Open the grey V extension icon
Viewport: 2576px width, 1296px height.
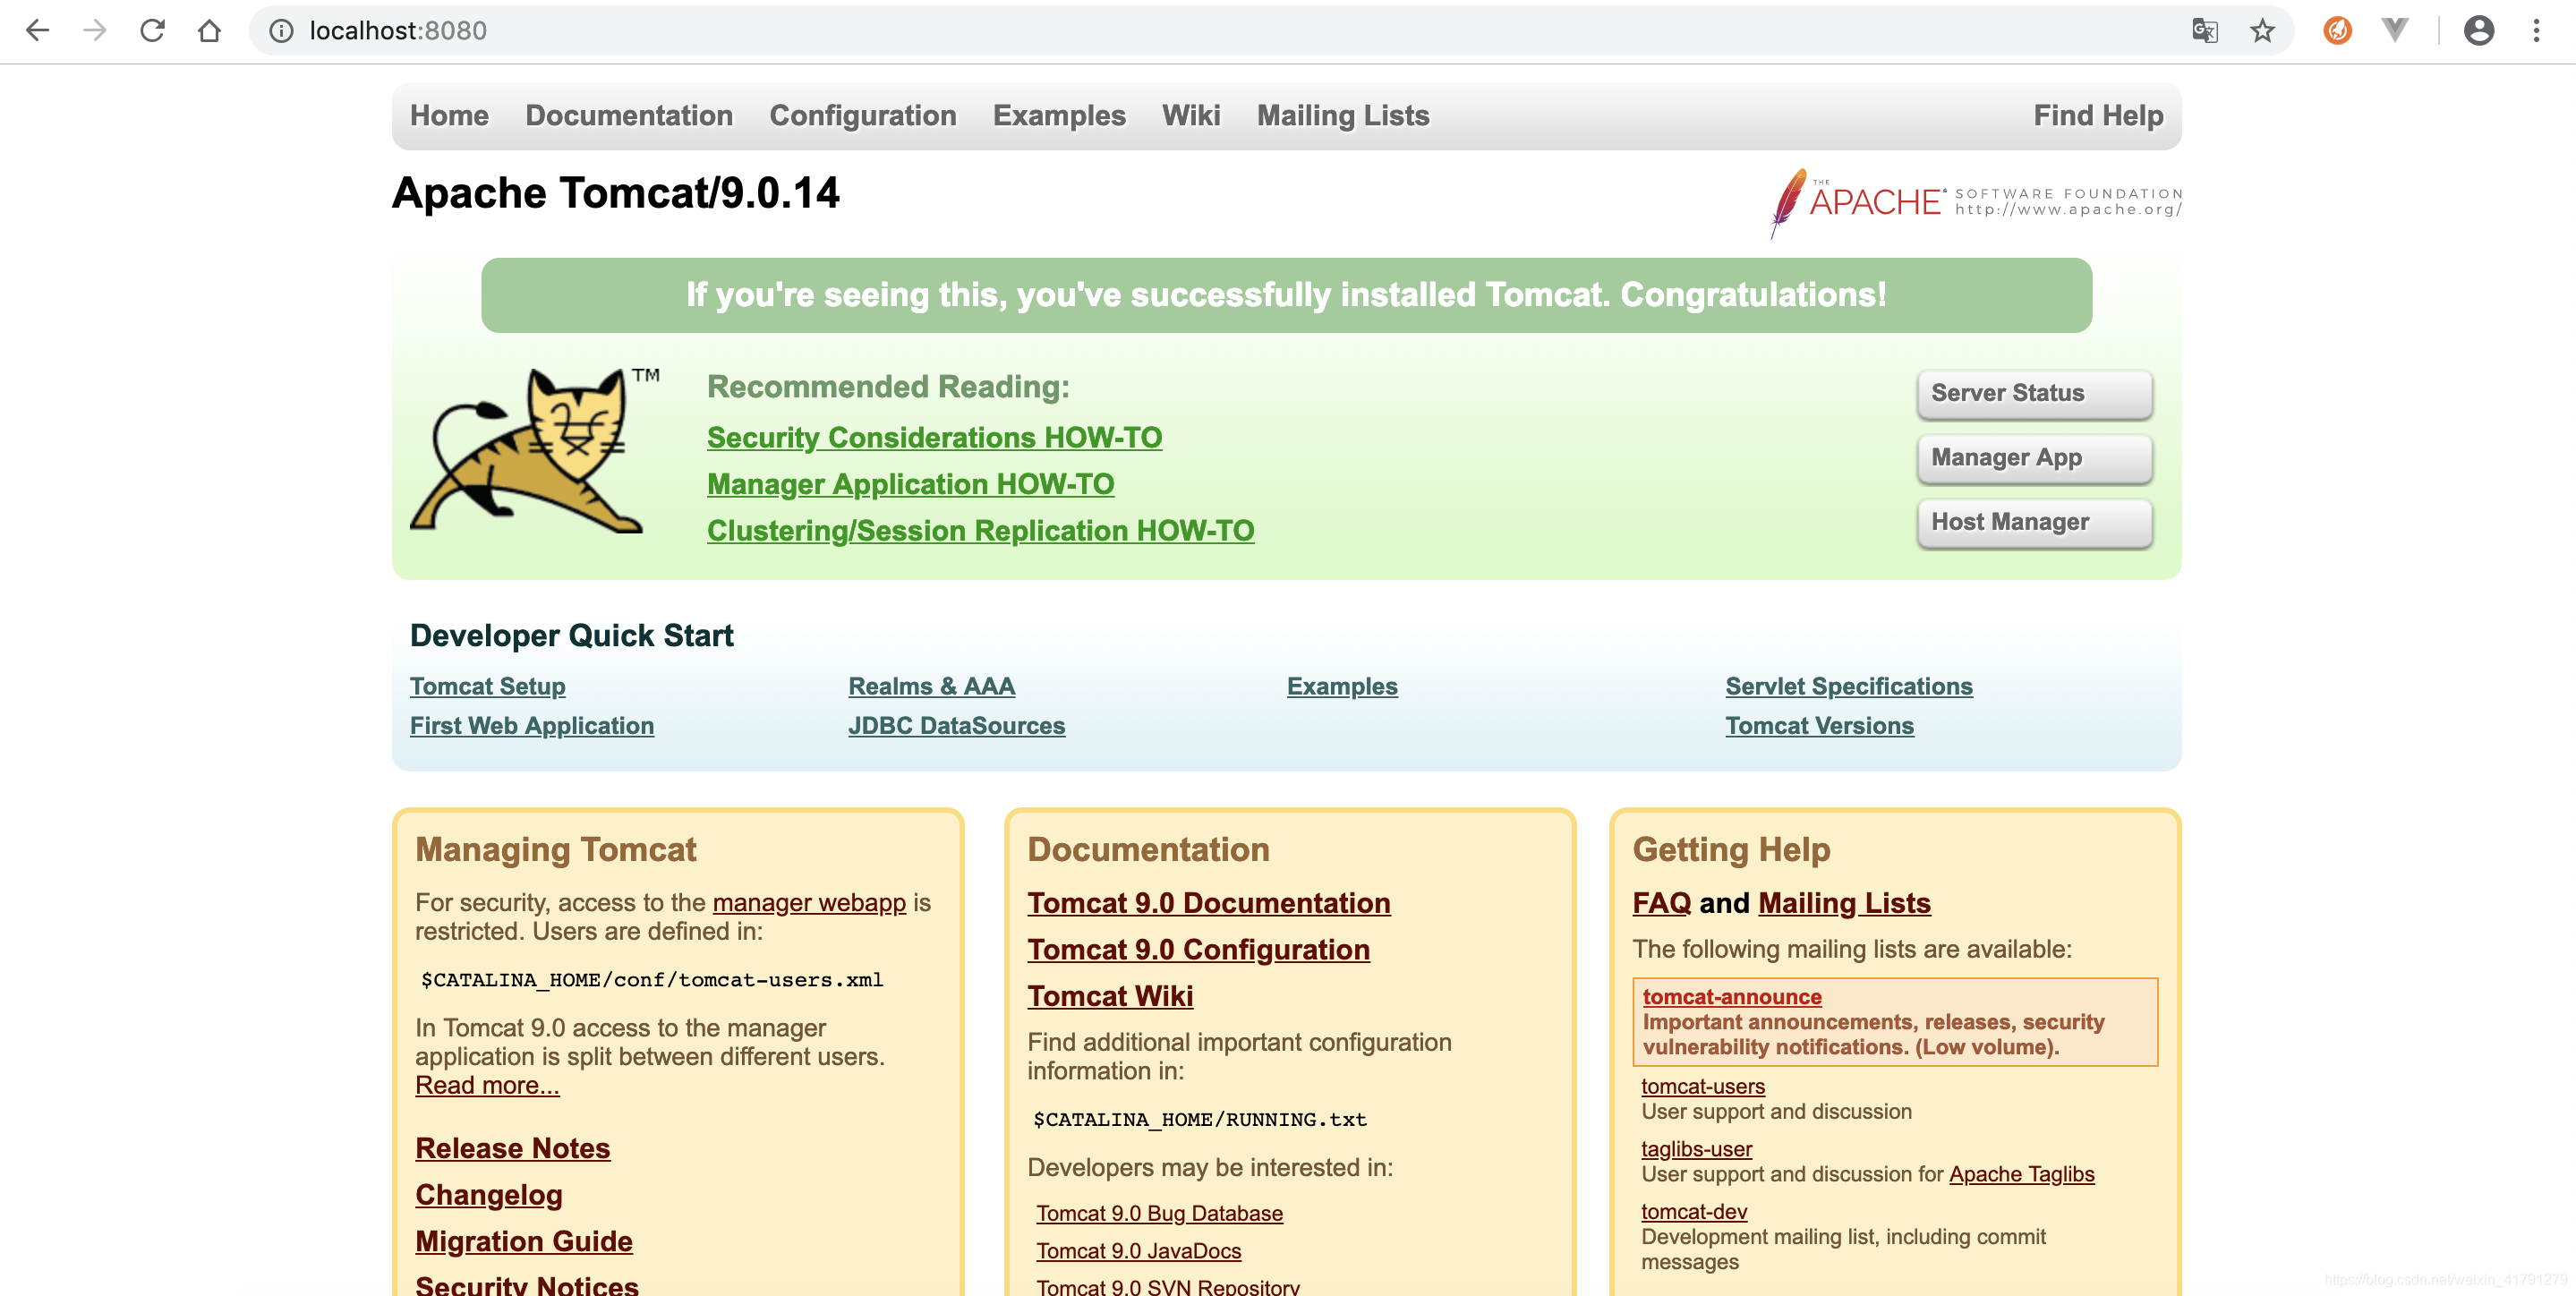[2395, 31]
